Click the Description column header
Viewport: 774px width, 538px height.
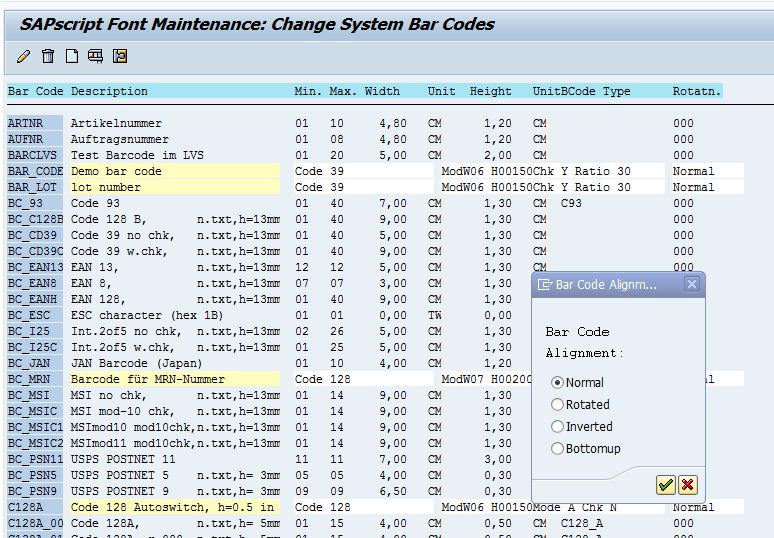click(x=109, y=91)
